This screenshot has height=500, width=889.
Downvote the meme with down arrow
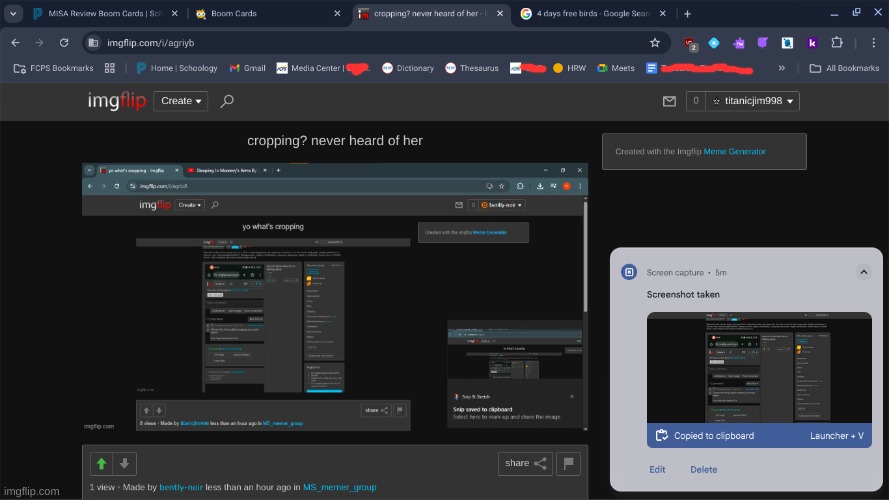[x=125, y=463]
